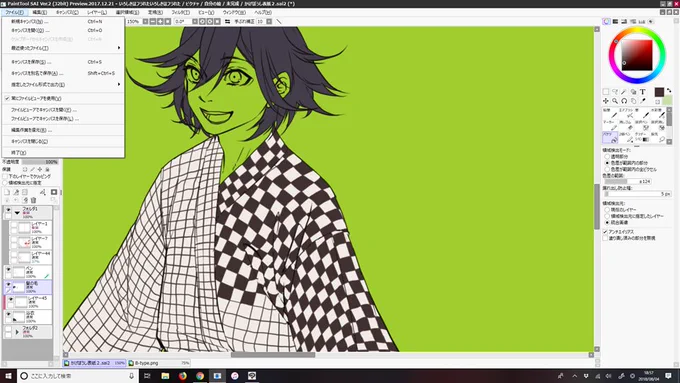
Task: Open 指定したファイル形式で出力 submenu
Action: point(63,85)
